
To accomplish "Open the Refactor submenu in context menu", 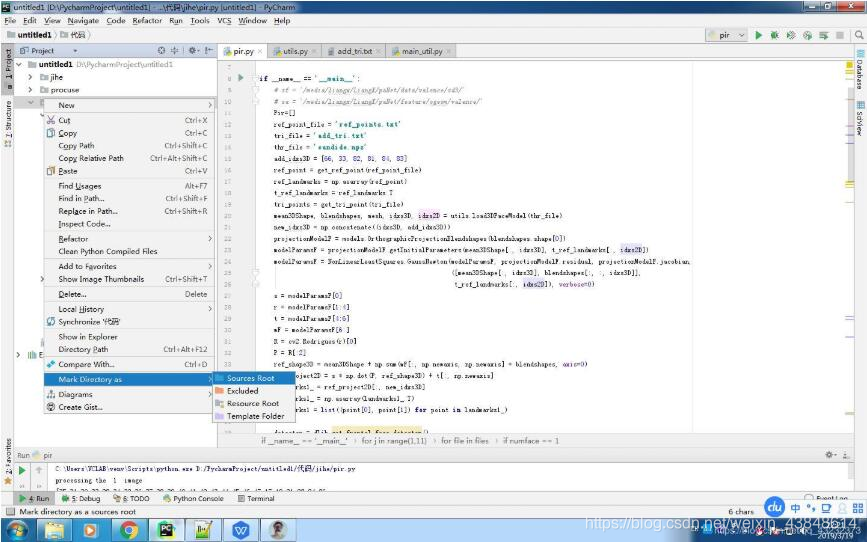I will 128,239.
